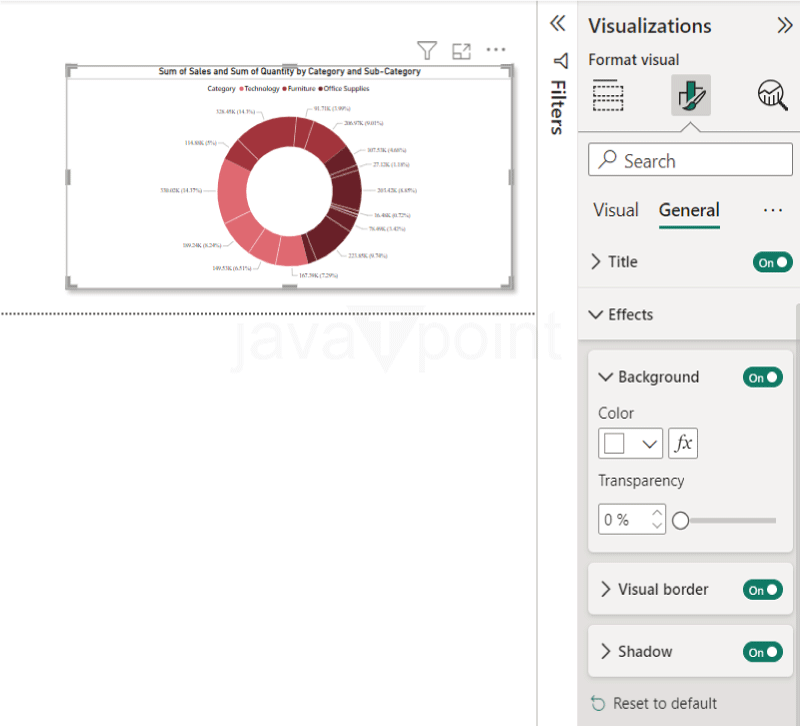Click the magnifying glass in the Search box

tap(607, 160)
